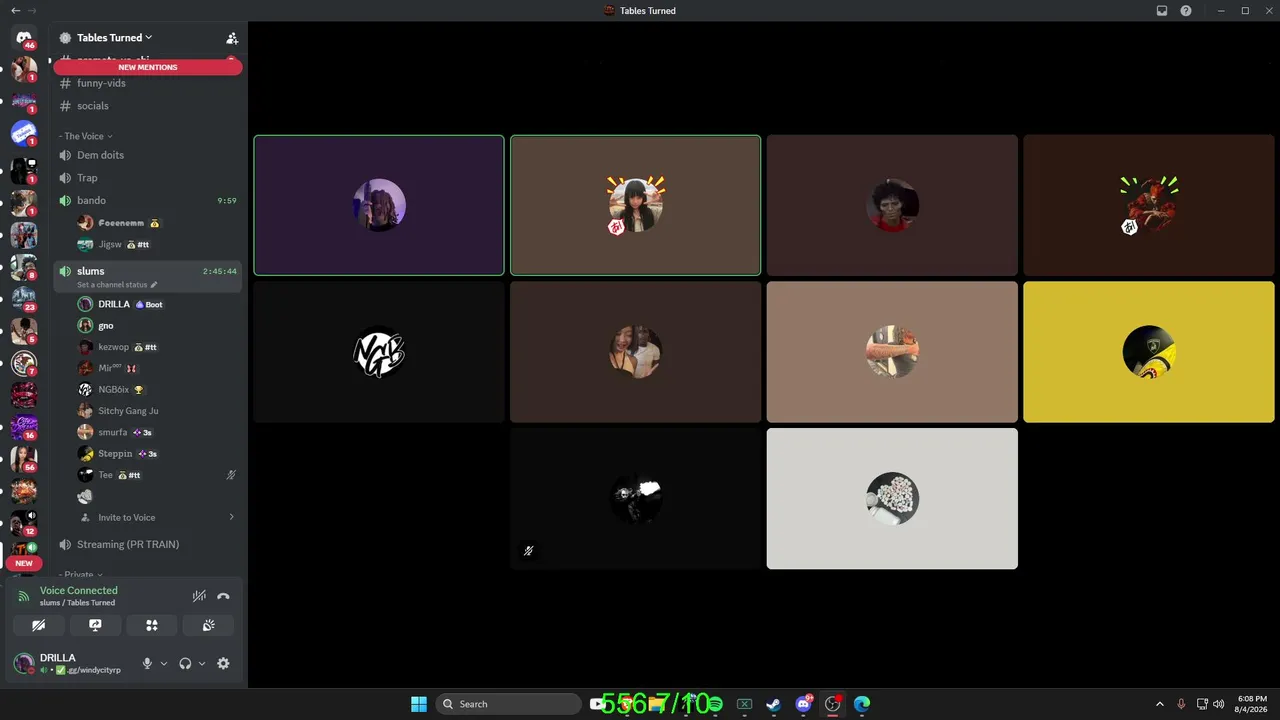Jump to New Mentions
1280x720 pixels.
[148, 67]
